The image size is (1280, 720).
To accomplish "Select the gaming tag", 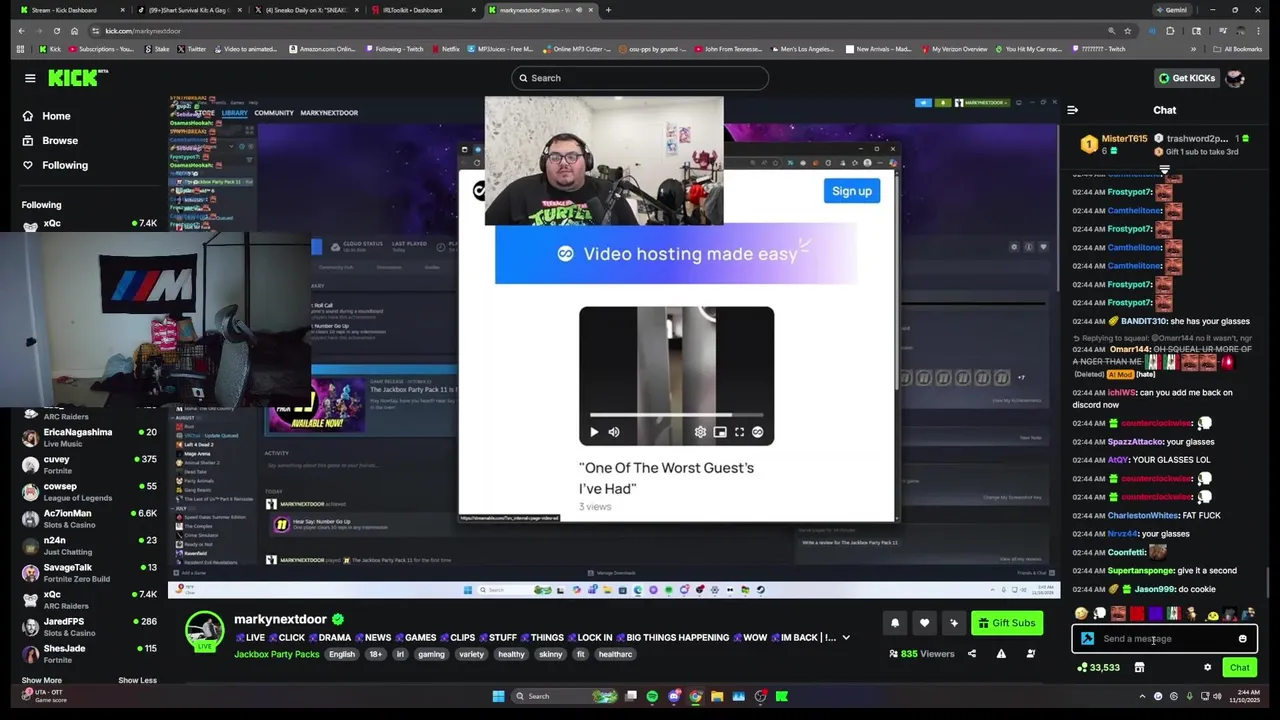I will (x=431, y=654).
